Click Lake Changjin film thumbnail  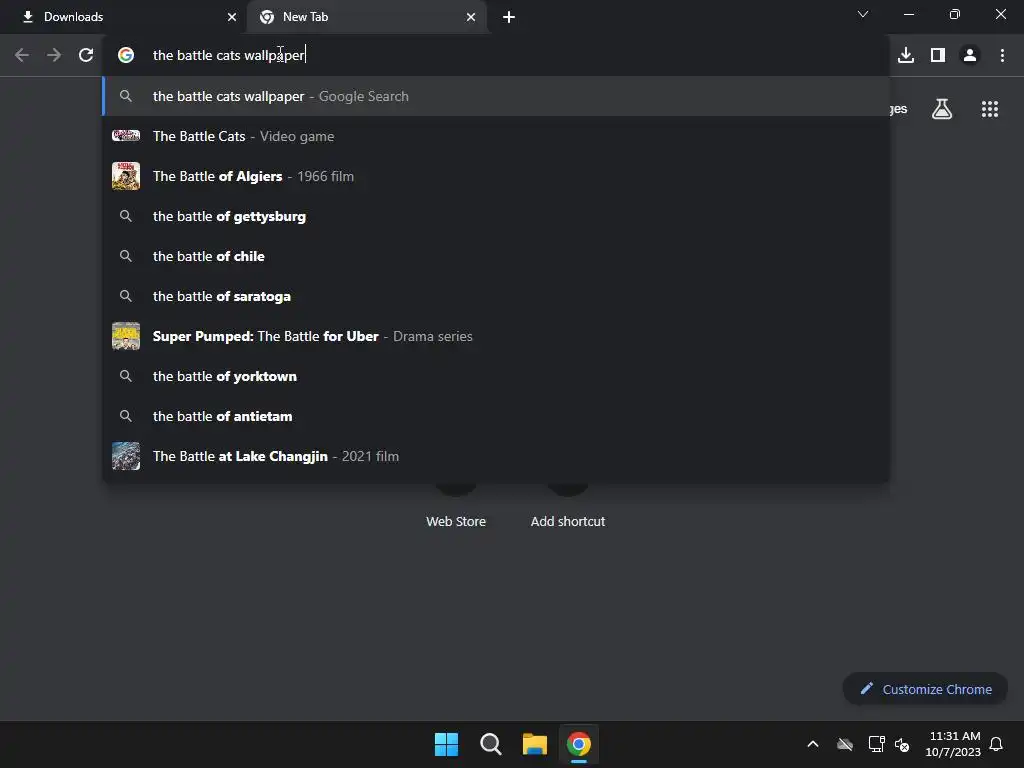tap(126, 456)
